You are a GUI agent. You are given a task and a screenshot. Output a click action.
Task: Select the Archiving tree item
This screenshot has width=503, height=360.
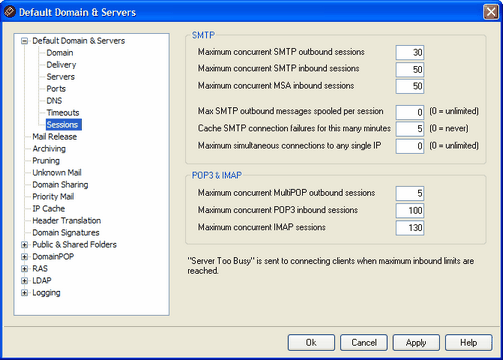pos(49,149)
